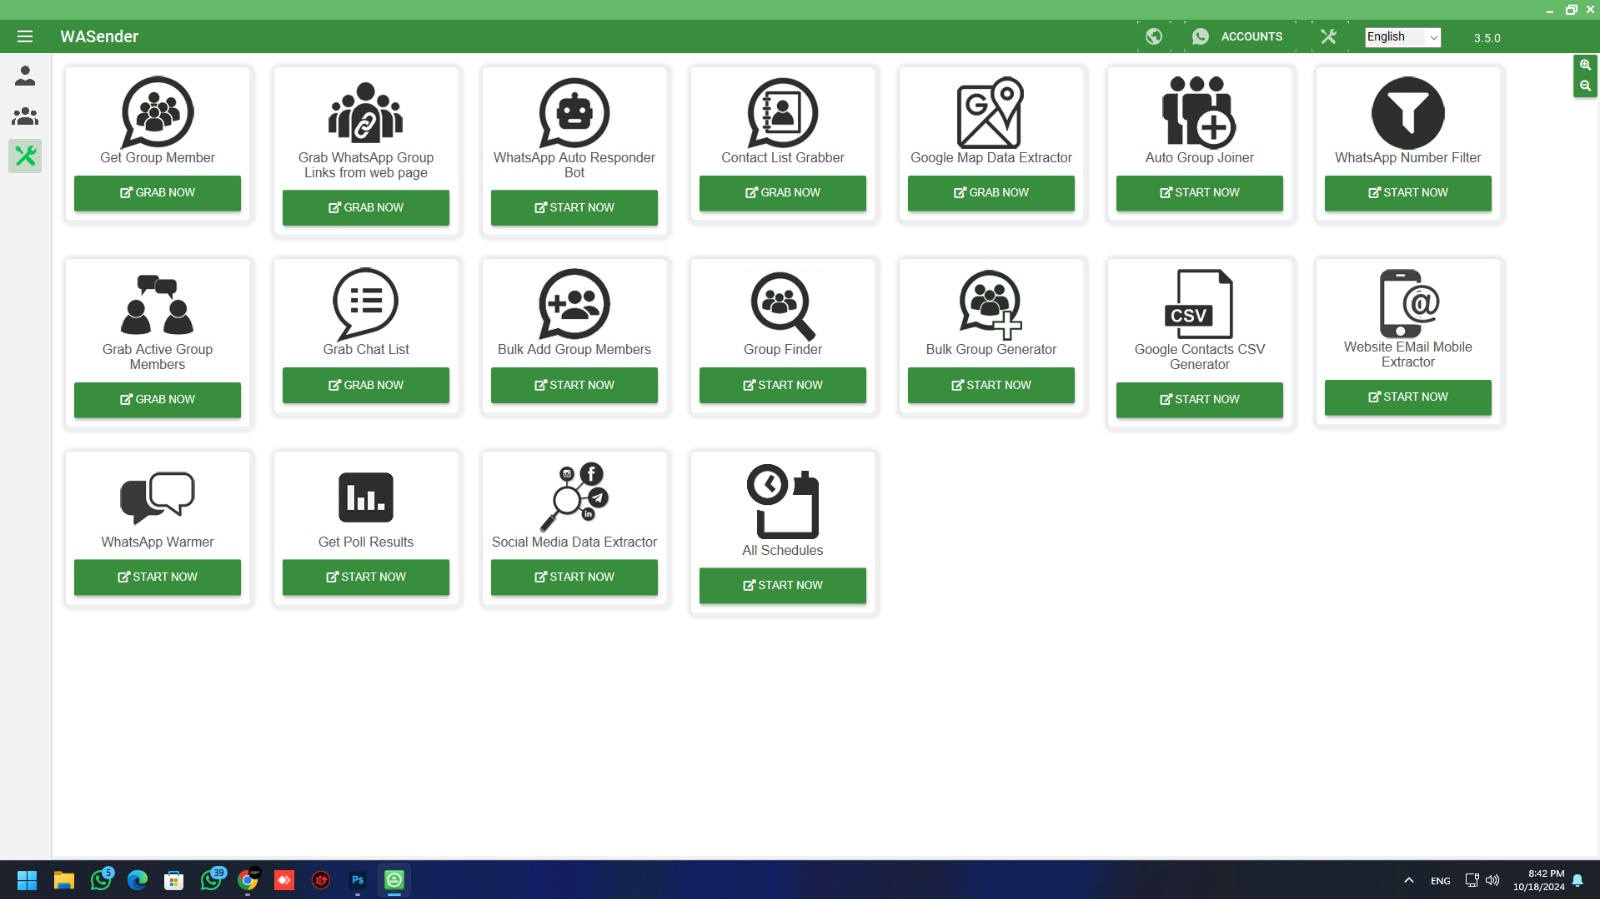The width and height of the screenshot is (1600, 899).
Task: Click Start Now under Group Finder
Action: point(783,385)
